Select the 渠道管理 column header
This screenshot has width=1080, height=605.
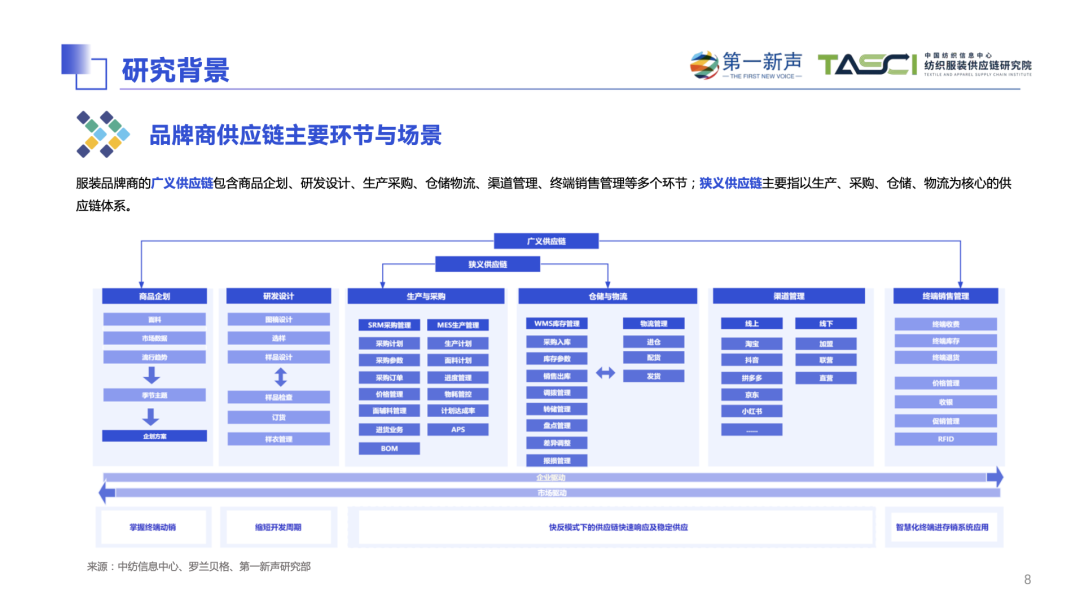(x=789, y=296)
